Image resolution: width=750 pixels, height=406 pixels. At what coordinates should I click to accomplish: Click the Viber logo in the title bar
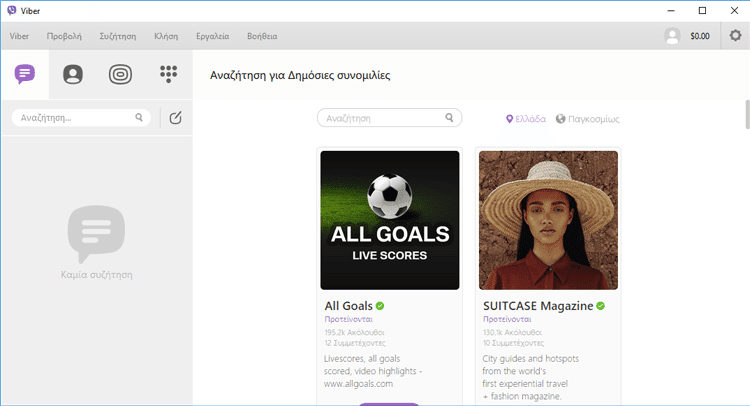pyautogui.click(x=11, y=11)
